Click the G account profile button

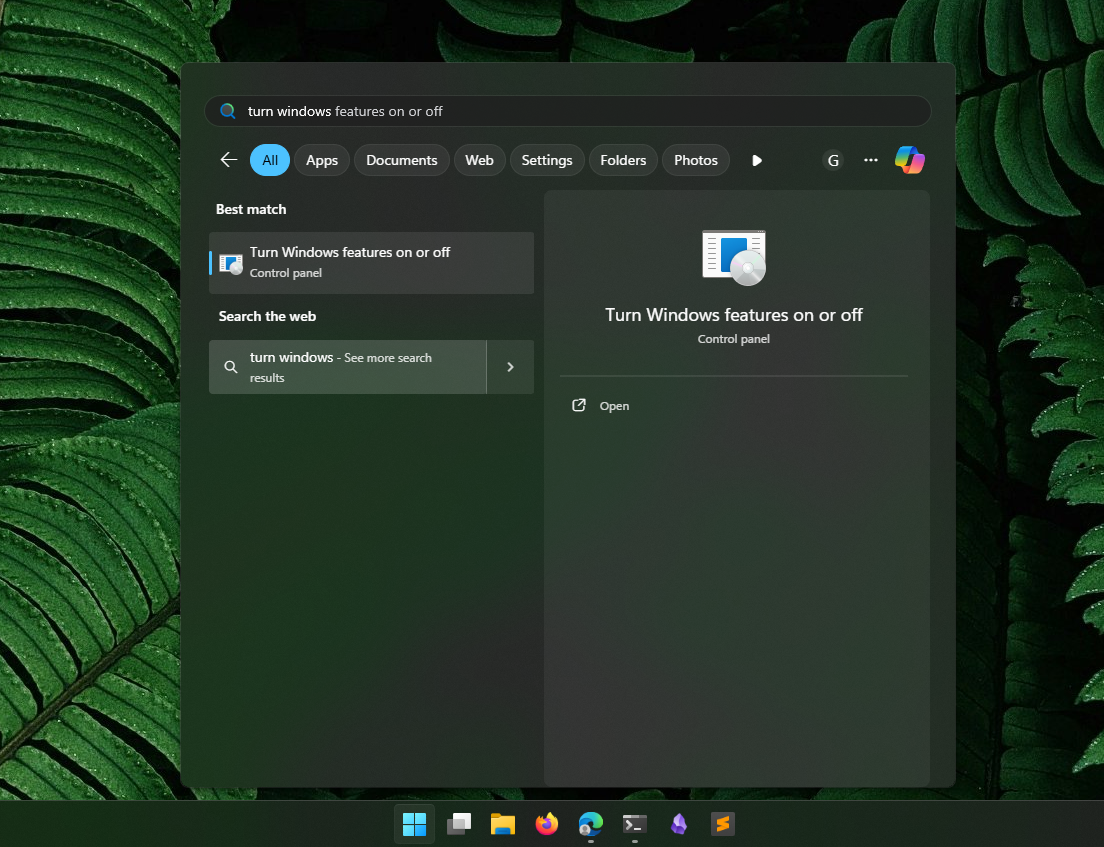(833, 160)
